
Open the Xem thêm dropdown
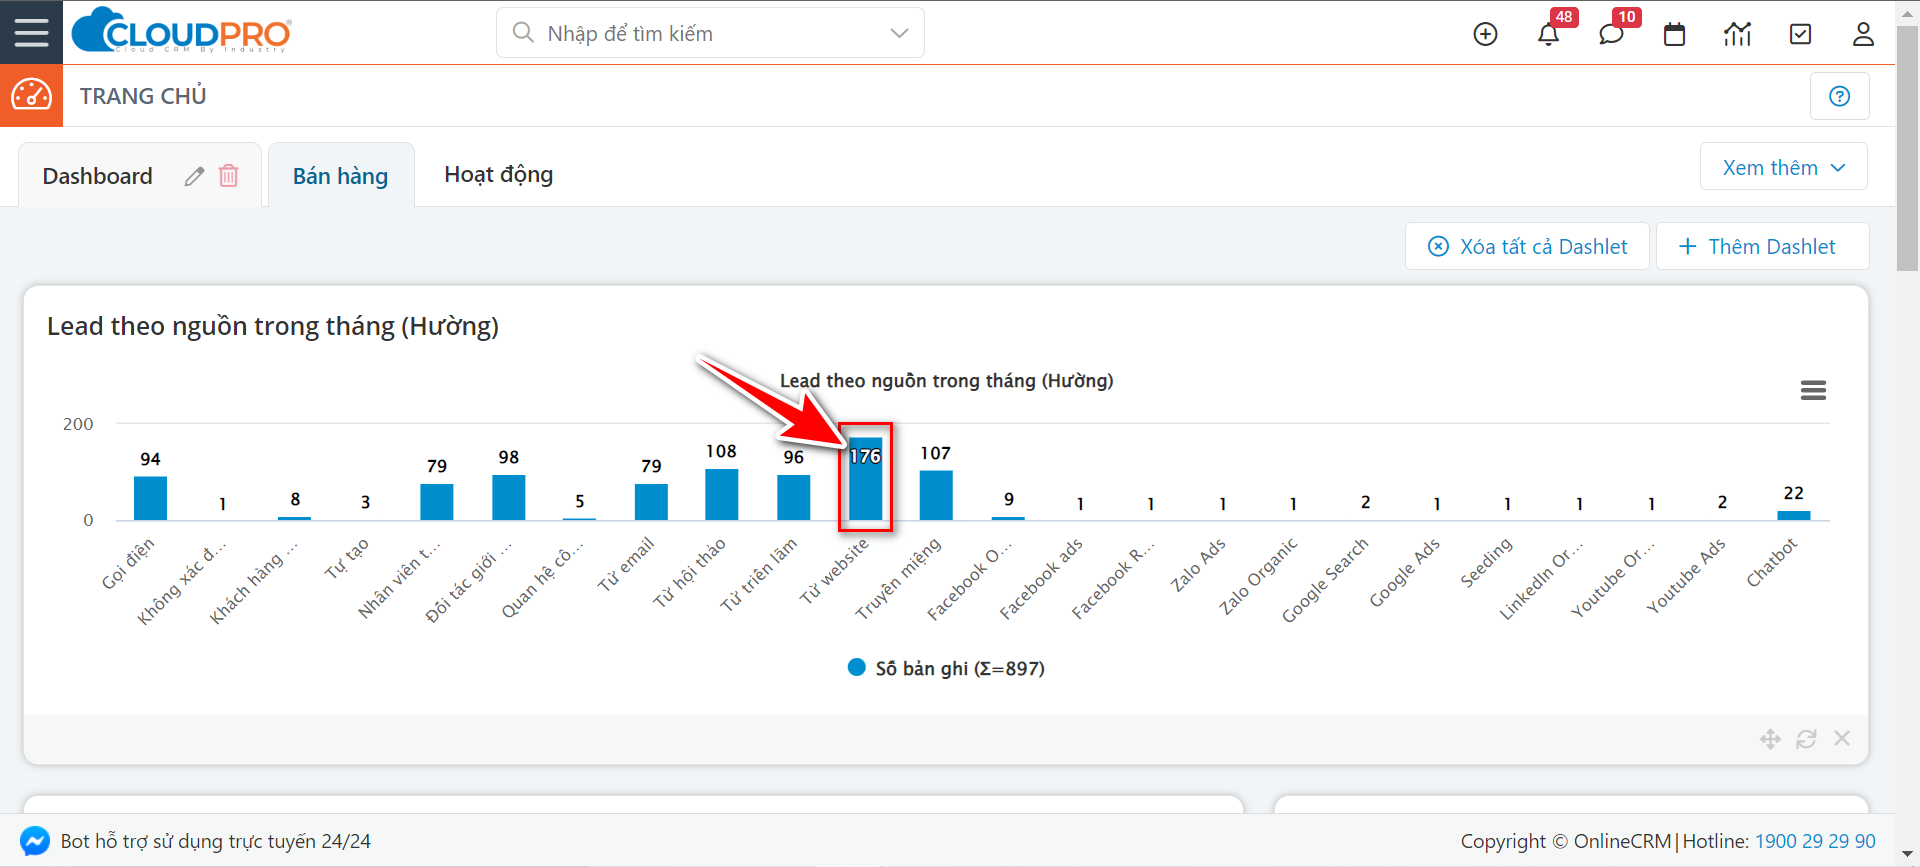(1783, 167)
